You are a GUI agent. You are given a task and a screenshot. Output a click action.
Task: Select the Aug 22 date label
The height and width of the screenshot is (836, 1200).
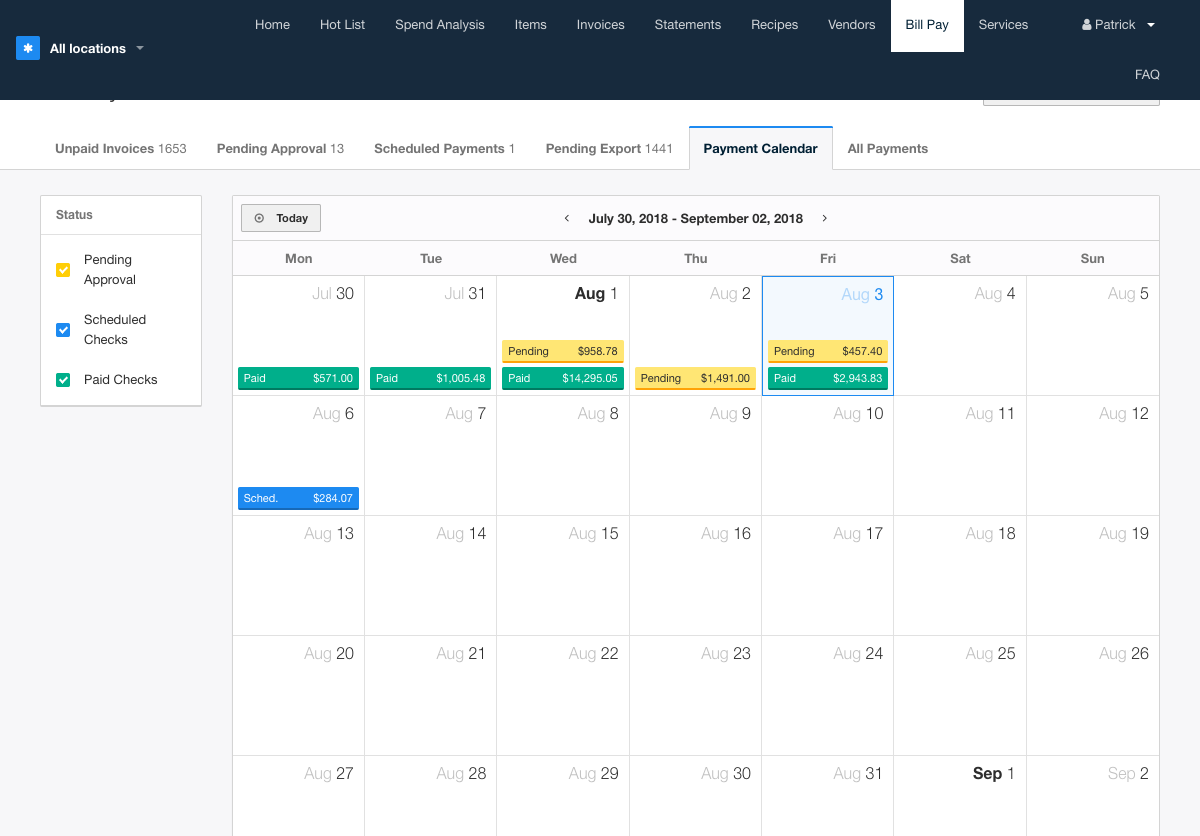pyautogui.click(x=594, y=654)
